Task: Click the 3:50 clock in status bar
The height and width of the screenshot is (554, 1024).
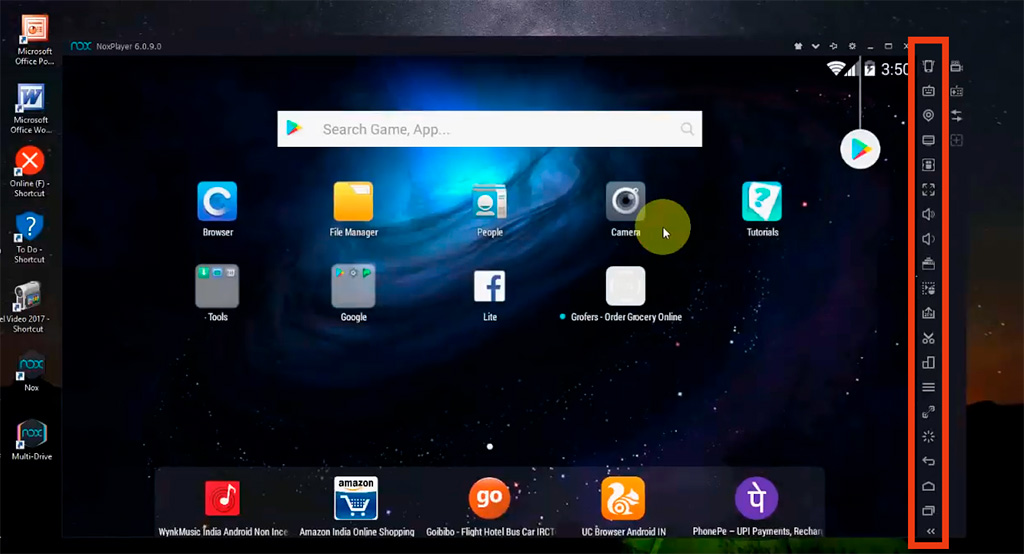Action: click(893, 69)
